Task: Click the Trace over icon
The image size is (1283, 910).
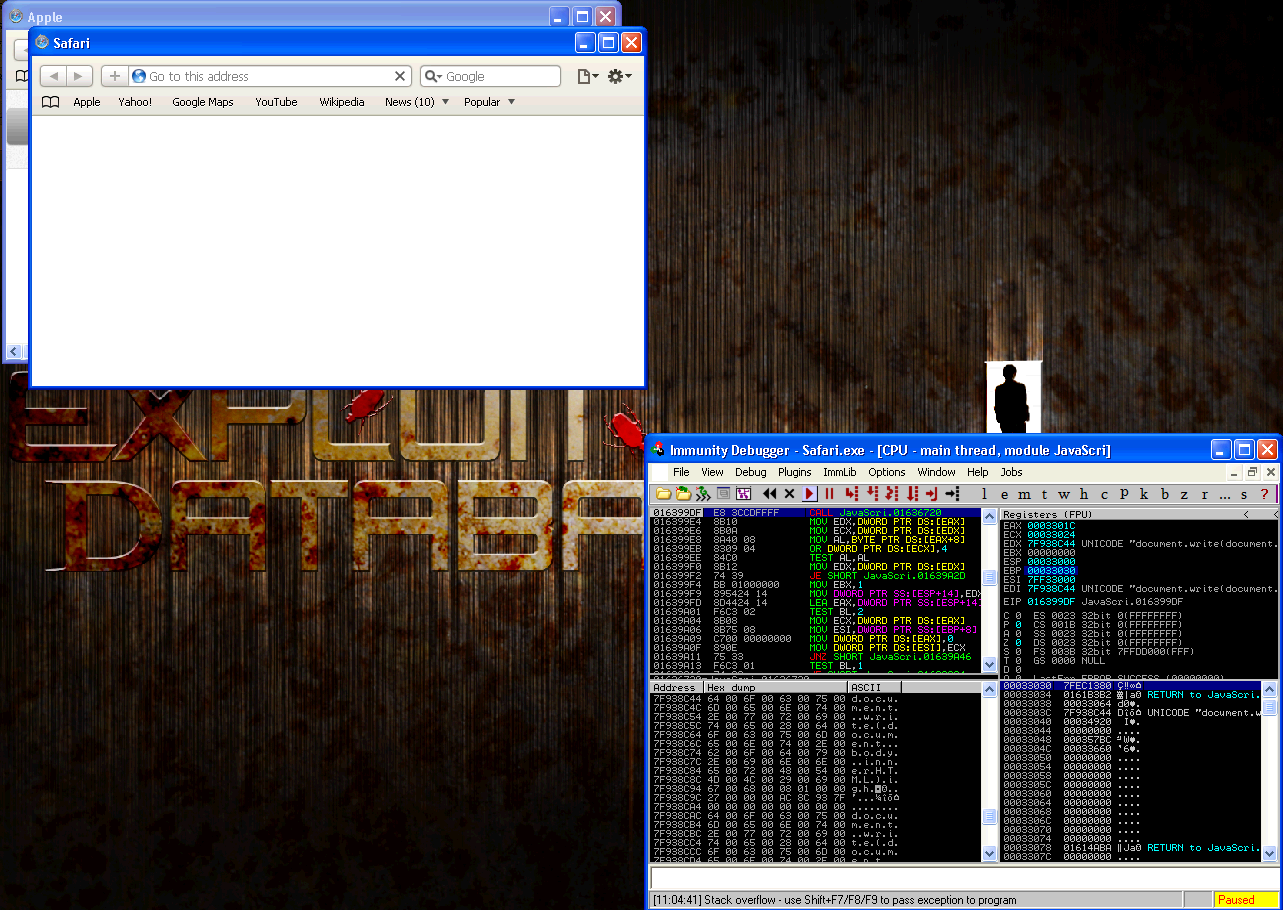Action: pos(912,494)
